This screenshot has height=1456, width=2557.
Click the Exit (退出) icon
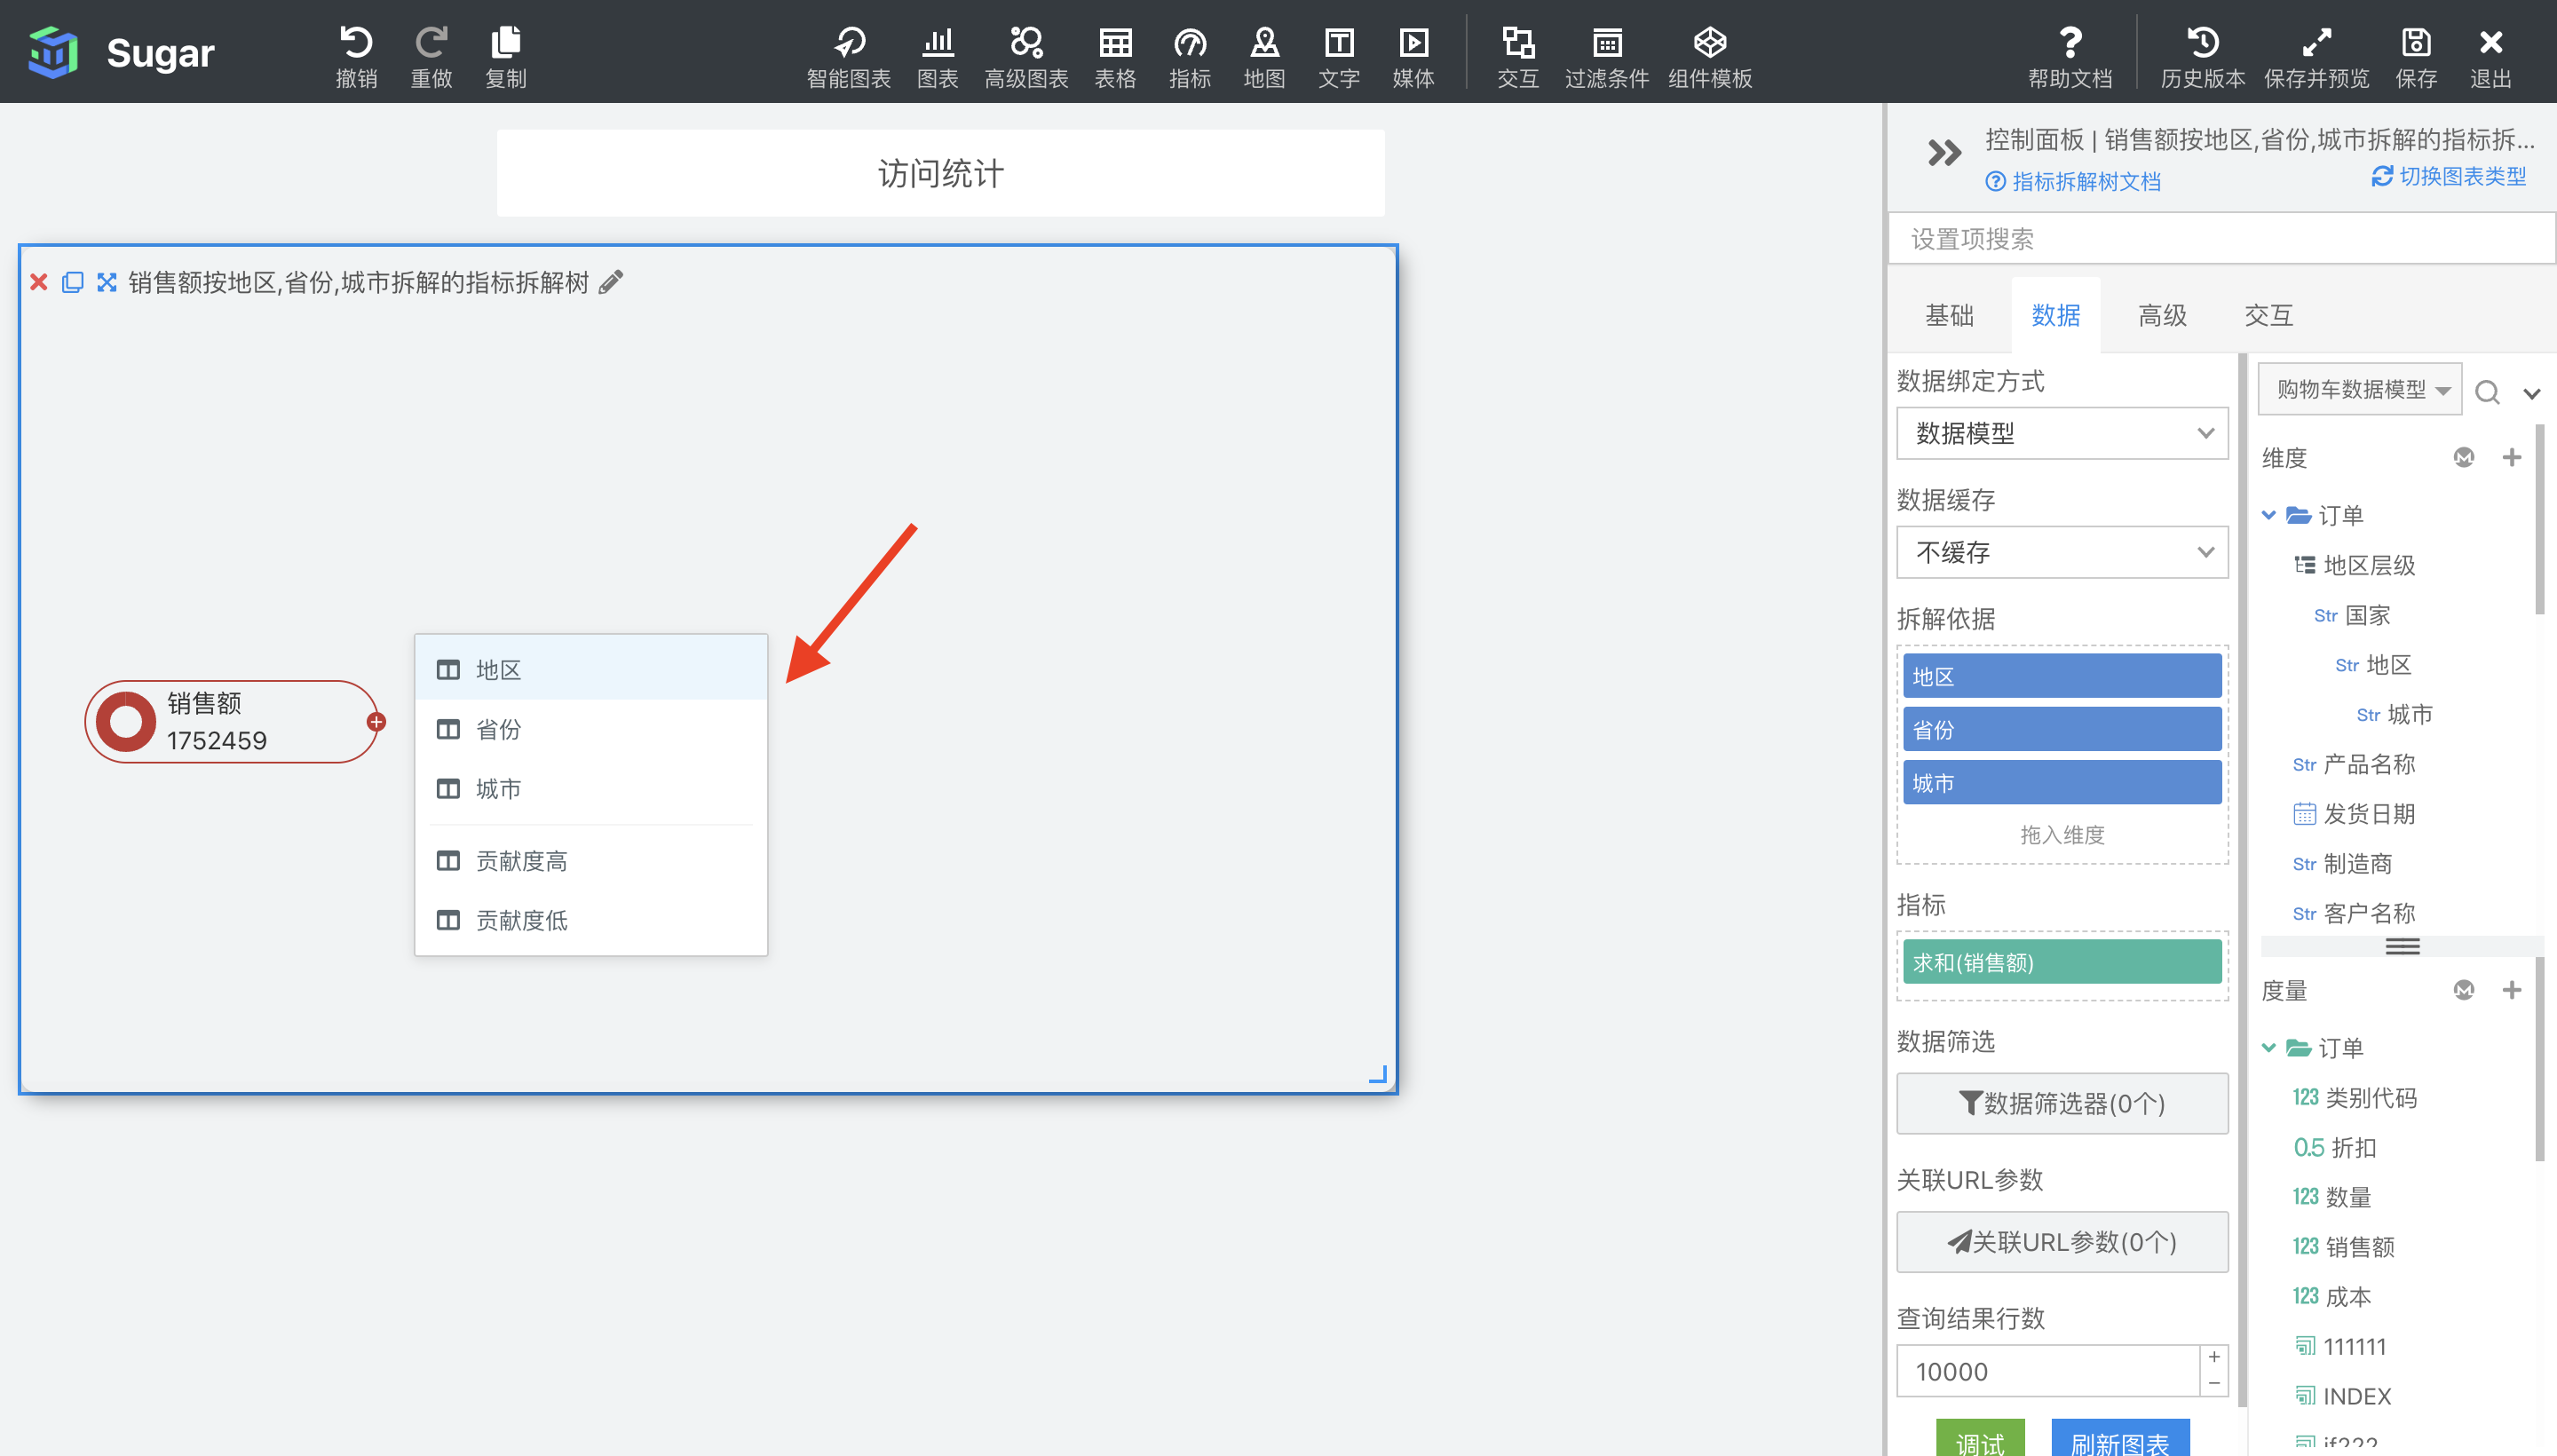click(2490, 56)
